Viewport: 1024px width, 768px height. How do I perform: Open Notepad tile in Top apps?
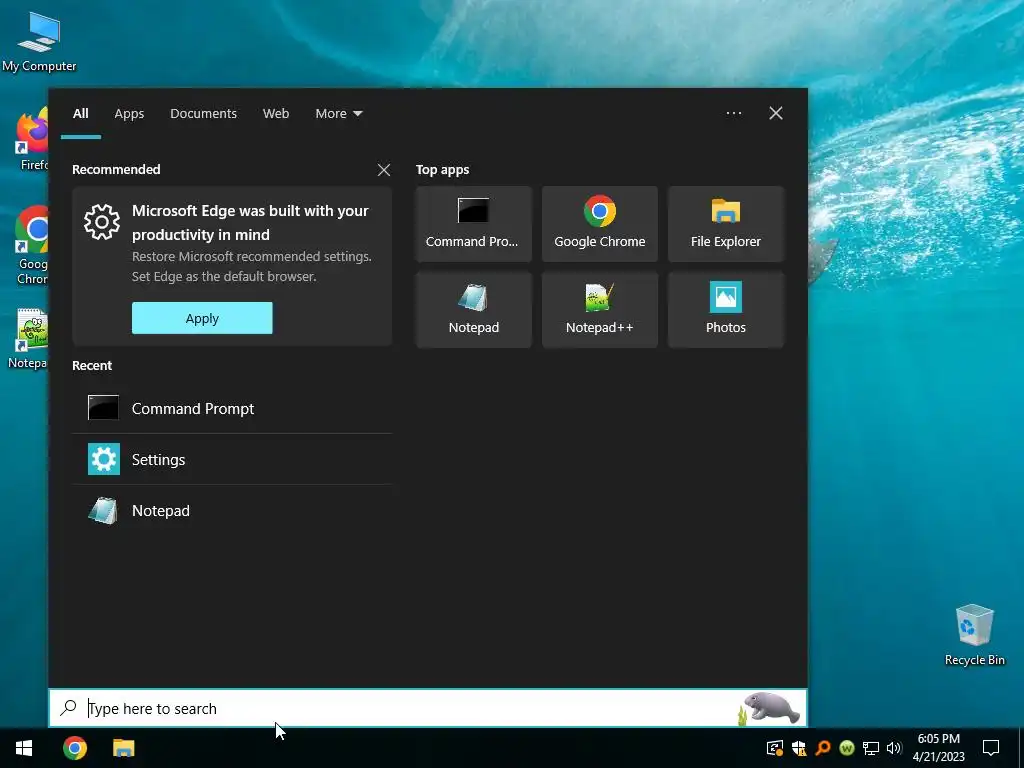(473, 310)
